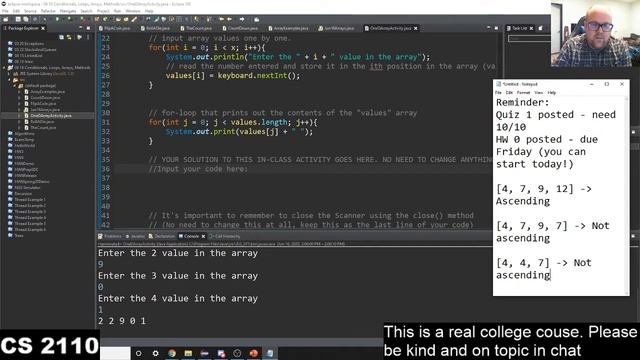640x360 pixels.
Task: Open Notepad's File menu
Action: pyautogui.click(x=498, y=93)
